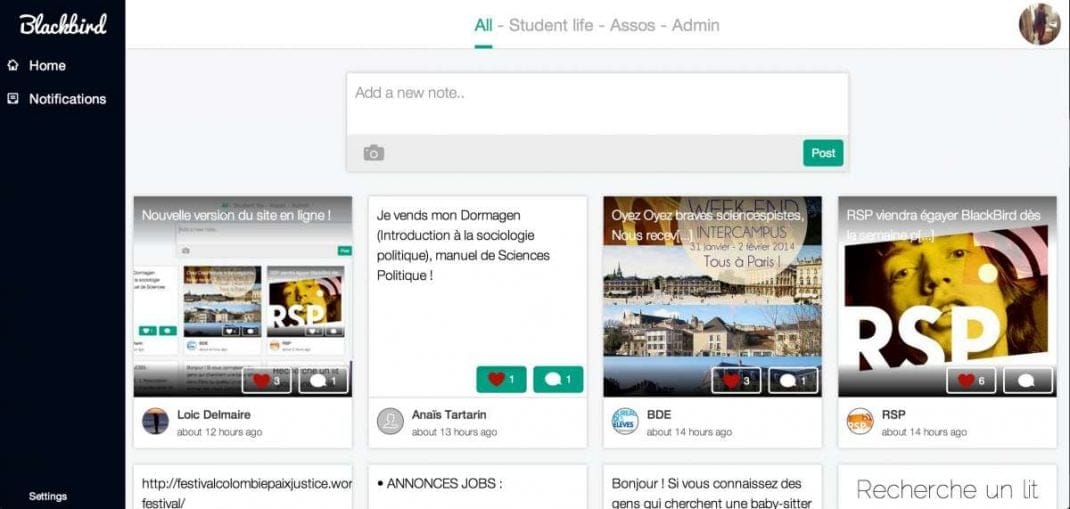Click the Je vends mon Dormagen text
This screenshot has height=509, width=1070.
(x=463, y=246)
